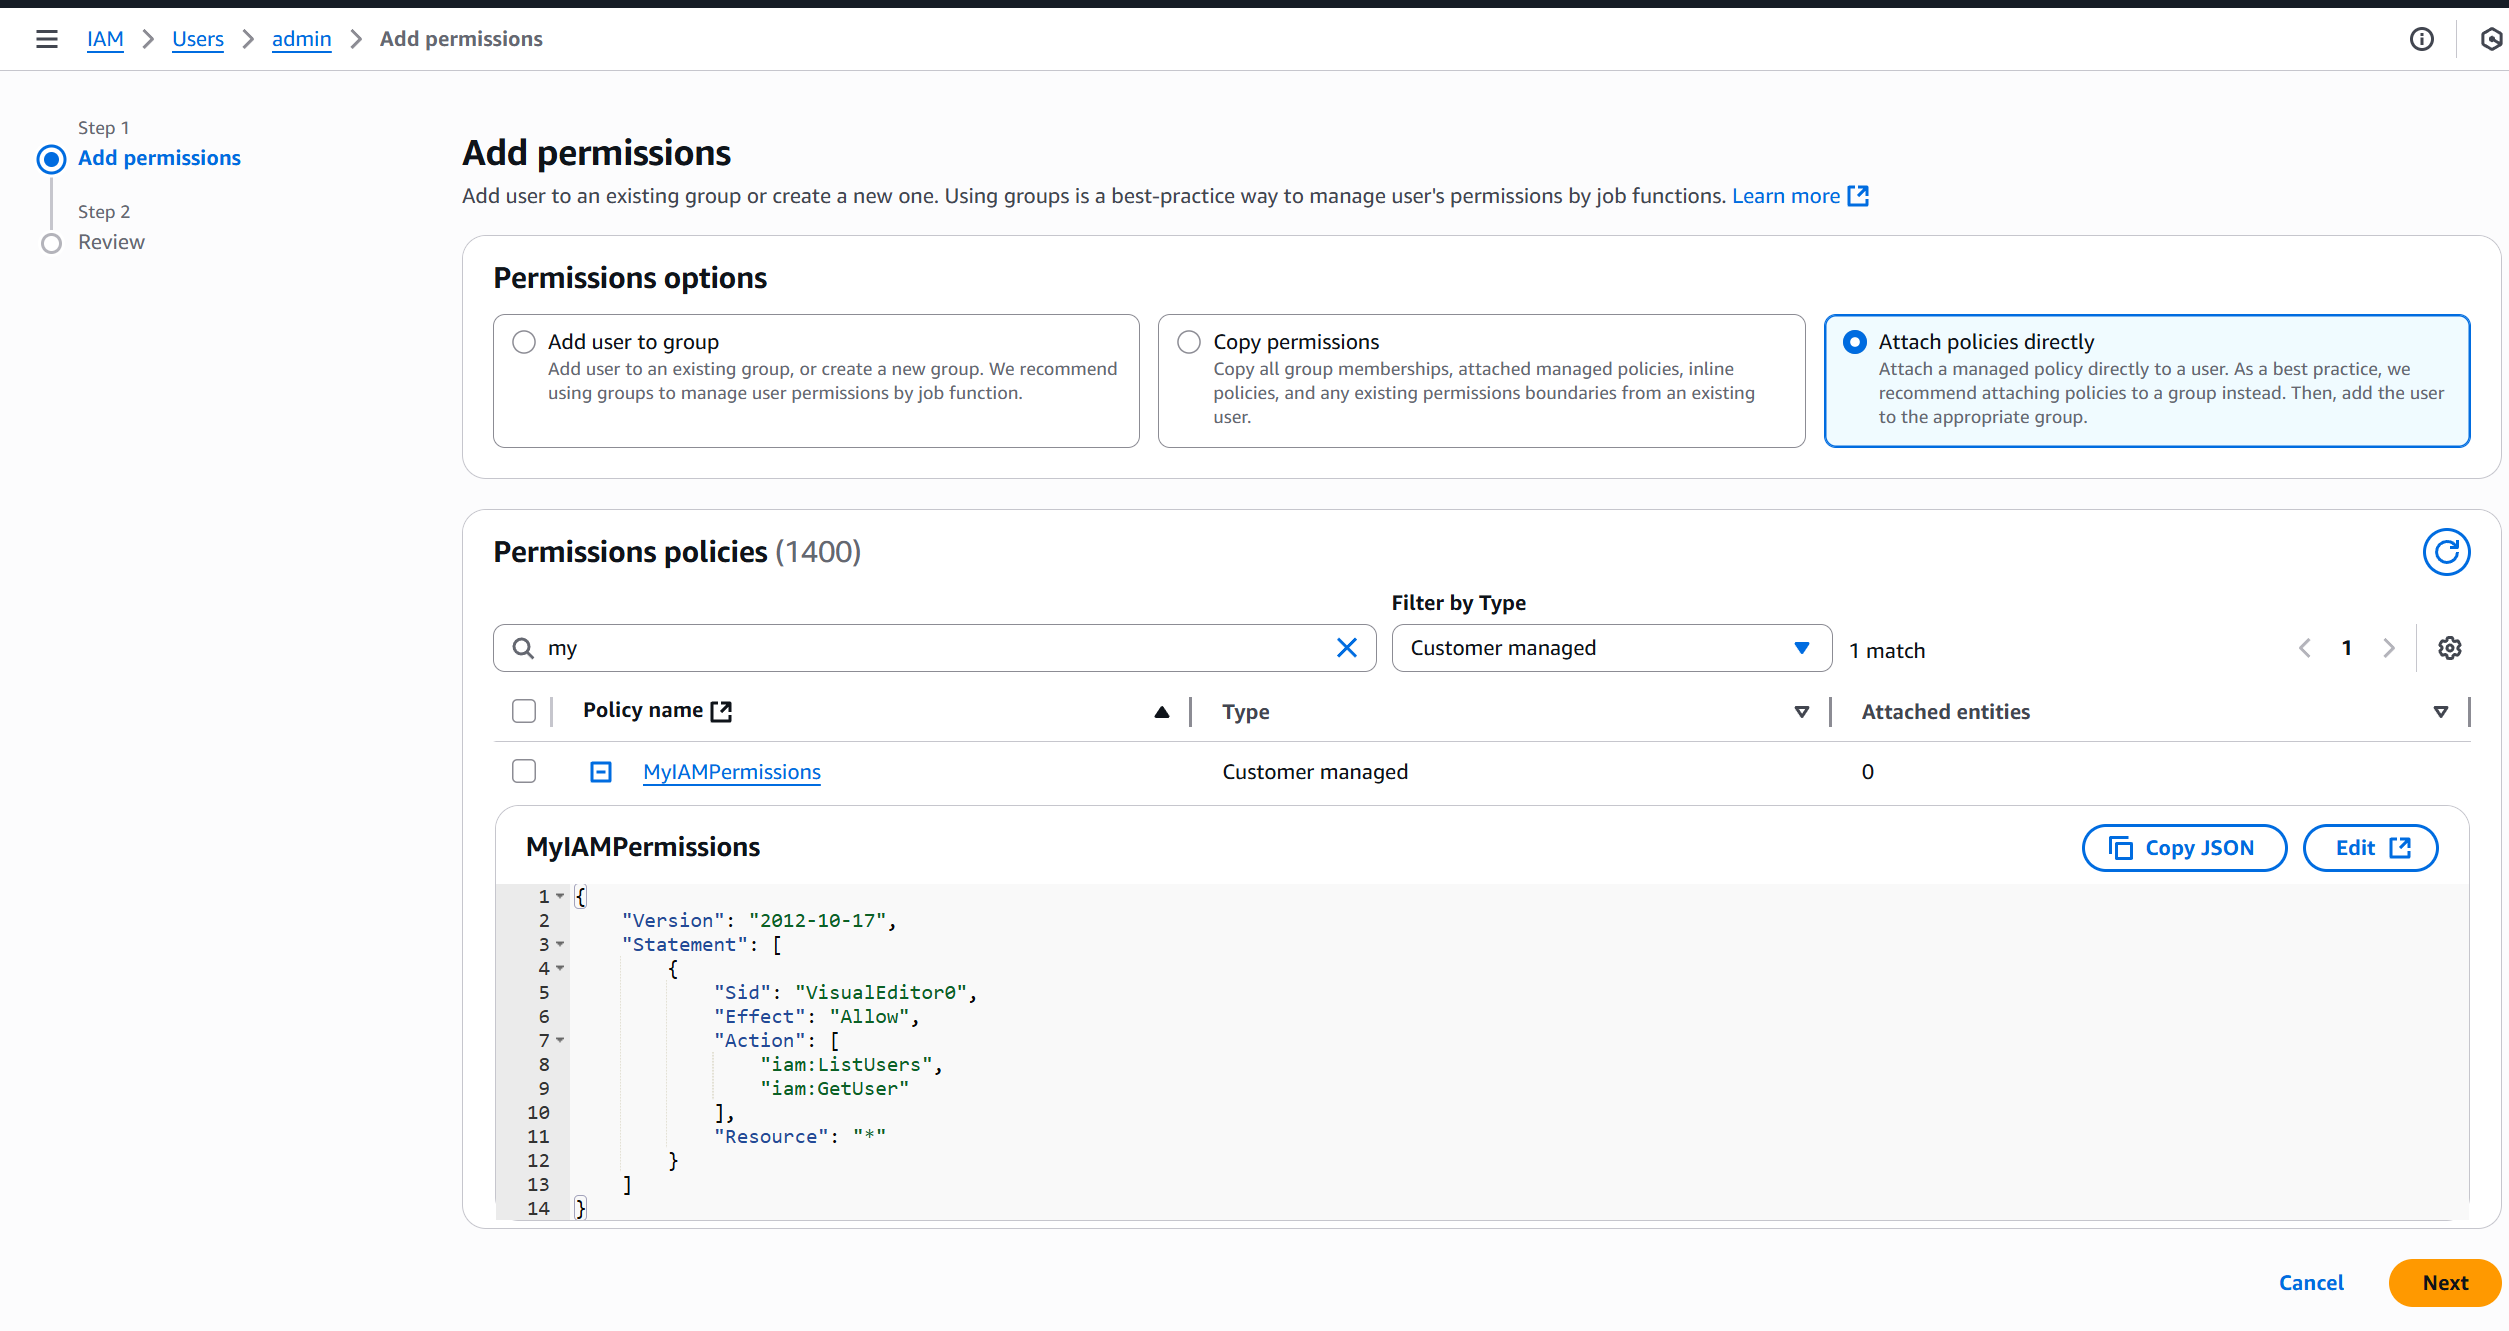Image resolution: width=2509 pixels, height=1331 pixels.
Task: Clear the policy search text
Action: pyautogui.click(x=1346, y=648)
